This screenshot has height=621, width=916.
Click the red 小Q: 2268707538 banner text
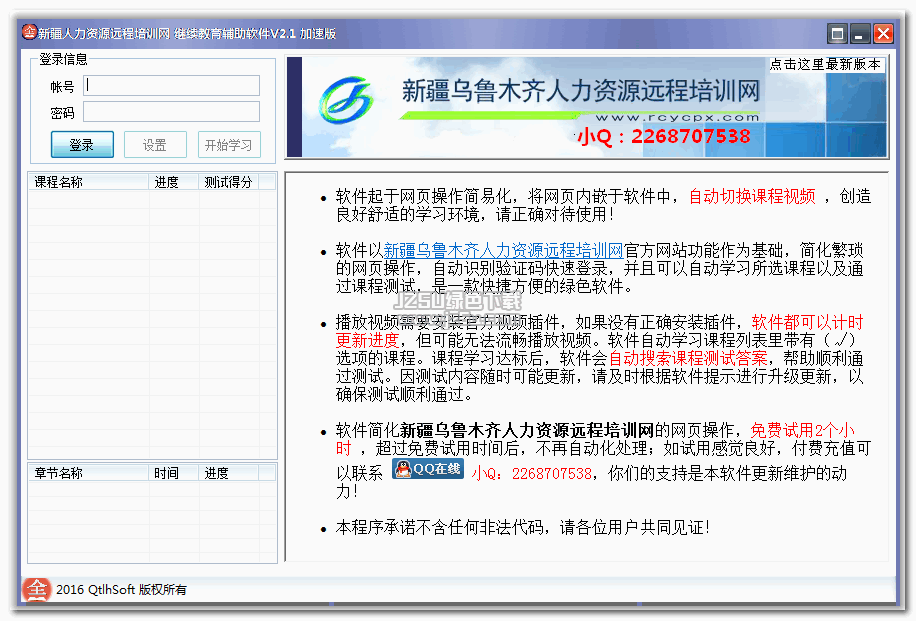[x=664, y=137]
